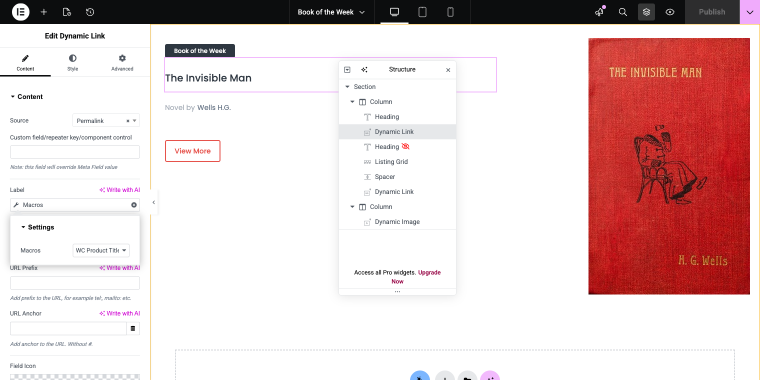Click the View More button
Image resolution: width=760 pixels, height=380 pixels.
(x=192, y=151)
